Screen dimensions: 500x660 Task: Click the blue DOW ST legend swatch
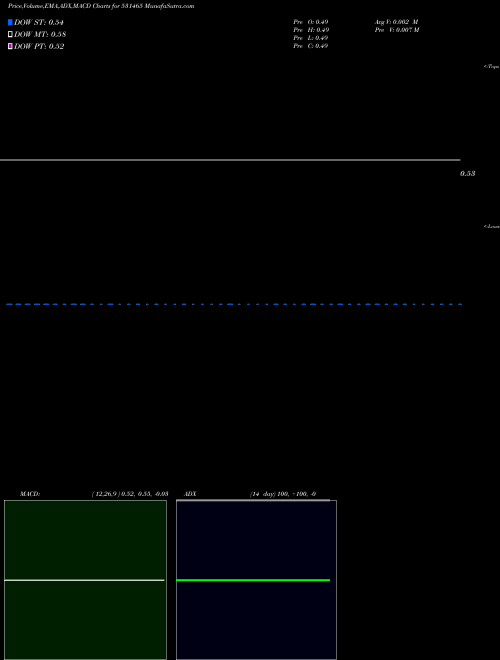pos(10,22)
